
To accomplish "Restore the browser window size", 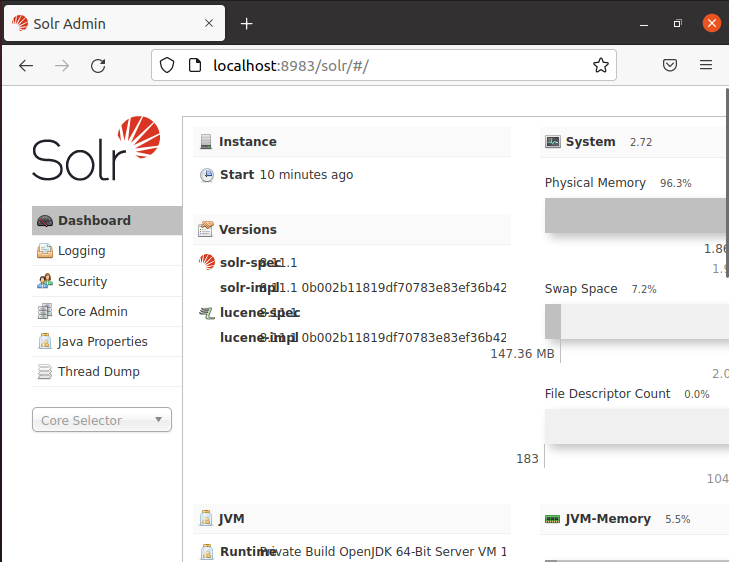I will [x=678, y=23].
